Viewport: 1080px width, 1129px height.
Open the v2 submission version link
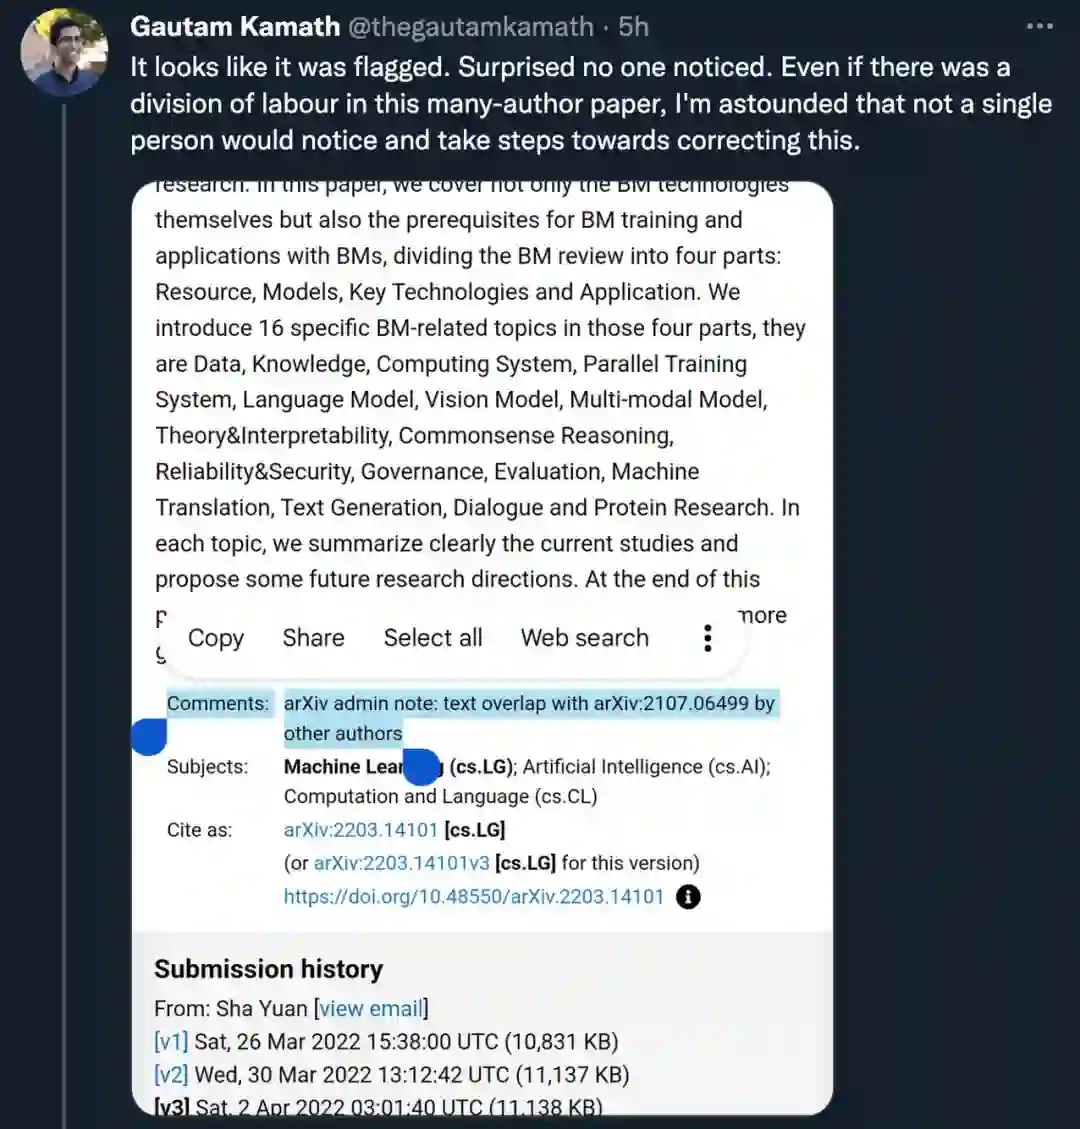171,1075
